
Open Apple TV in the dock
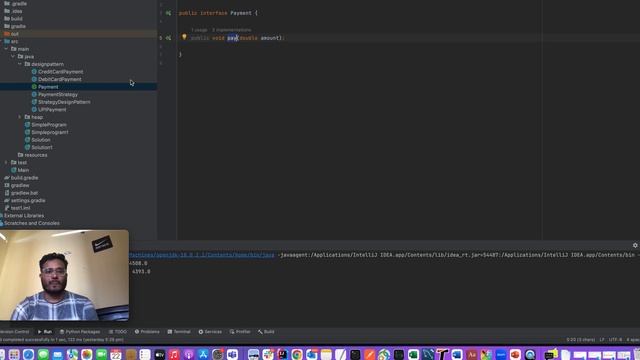(x=160, y=354)
